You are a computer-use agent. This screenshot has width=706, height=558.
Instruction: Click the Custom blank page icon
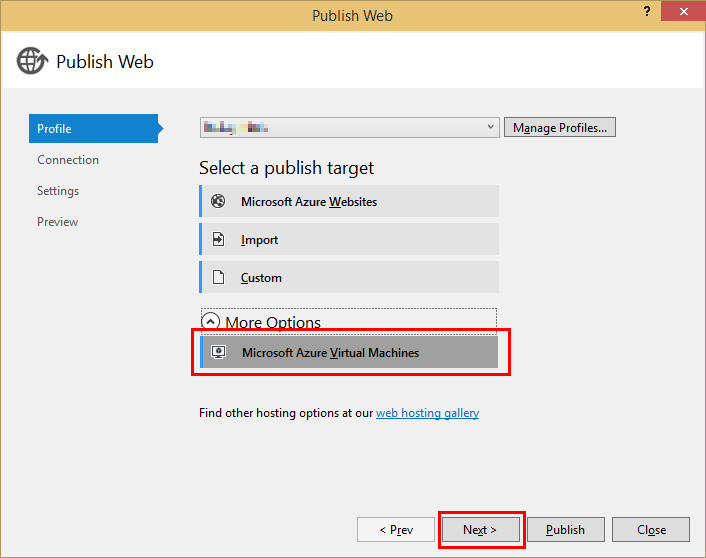[x=218, y=277]
